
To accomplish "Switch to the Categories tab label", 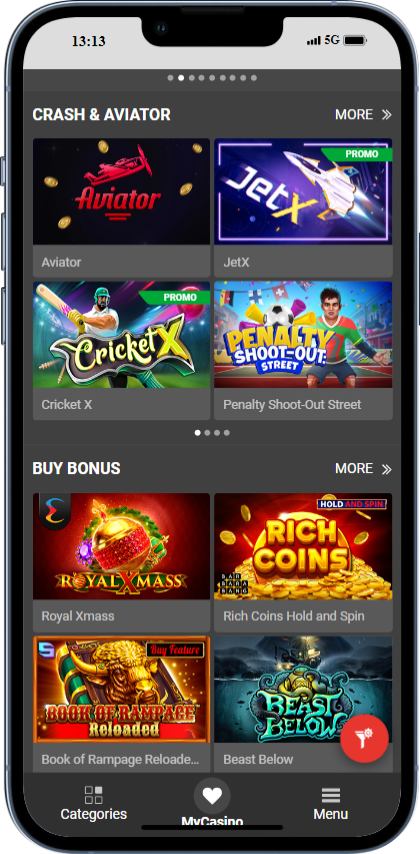I will [94, 814].
